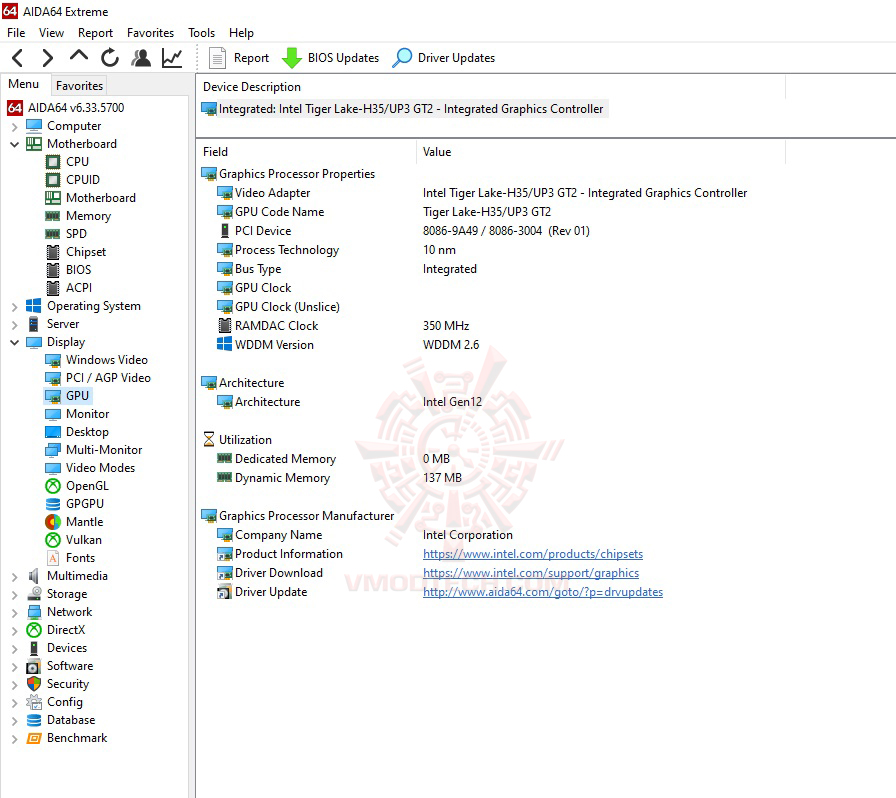896x798 pixels.
Task: Open the graph chart toolbar icon
Action: click(172, 58)
